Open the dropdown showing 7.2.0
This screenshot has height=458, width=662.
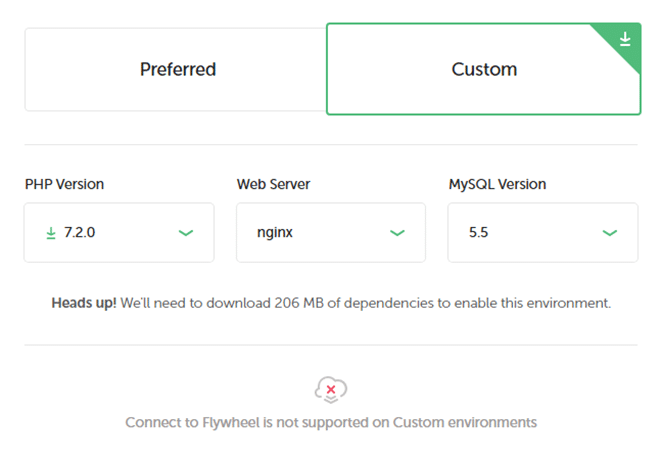(119, 233)
